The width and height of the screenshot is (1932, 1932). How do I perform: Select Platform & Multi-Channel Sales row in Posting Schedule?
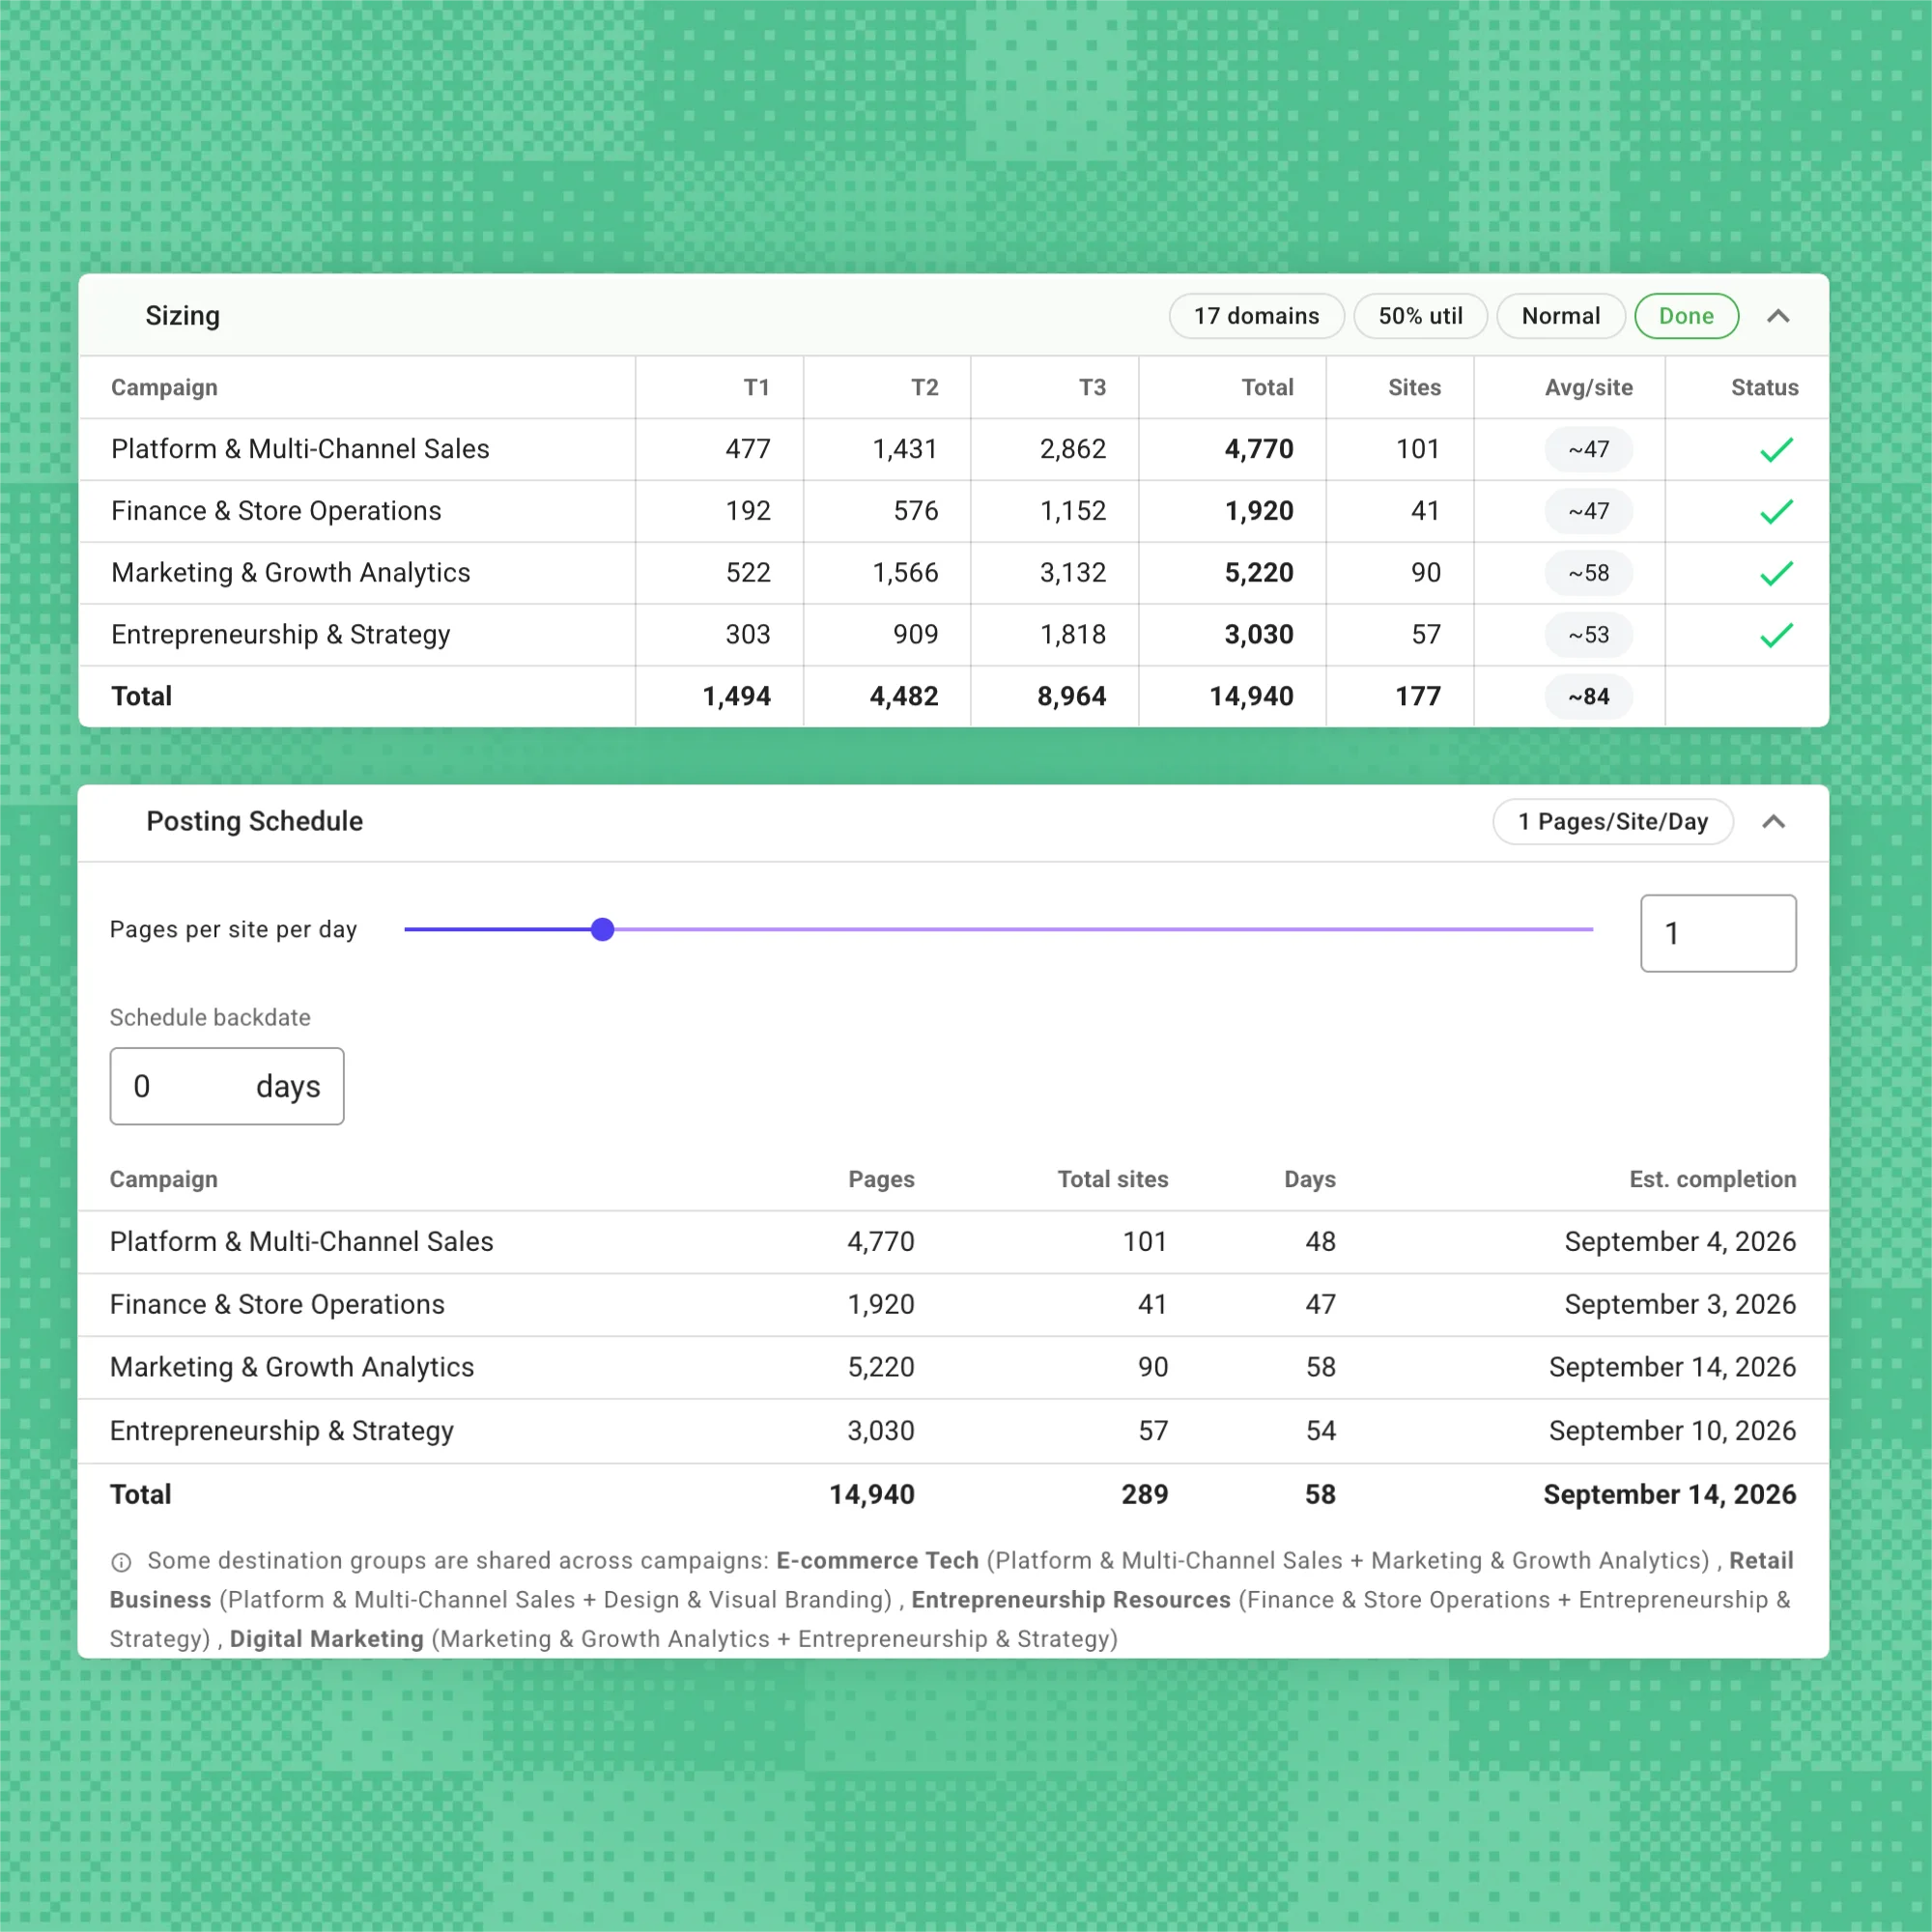(954, 1242)
